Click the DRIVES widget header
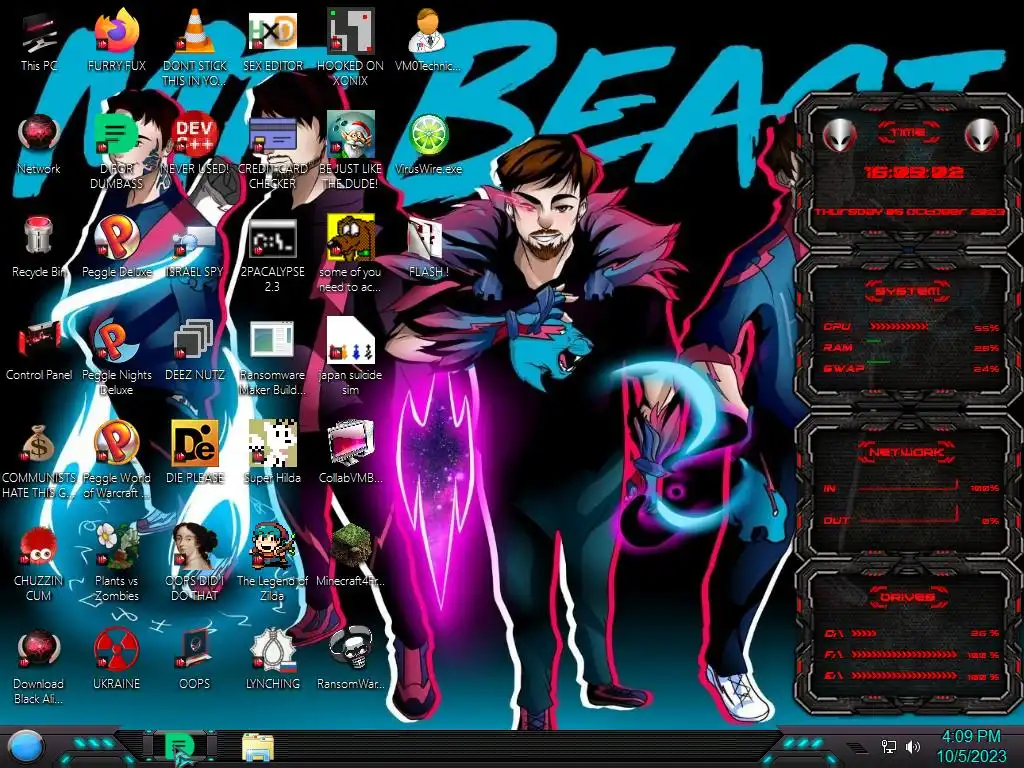 tap(908, 597)
